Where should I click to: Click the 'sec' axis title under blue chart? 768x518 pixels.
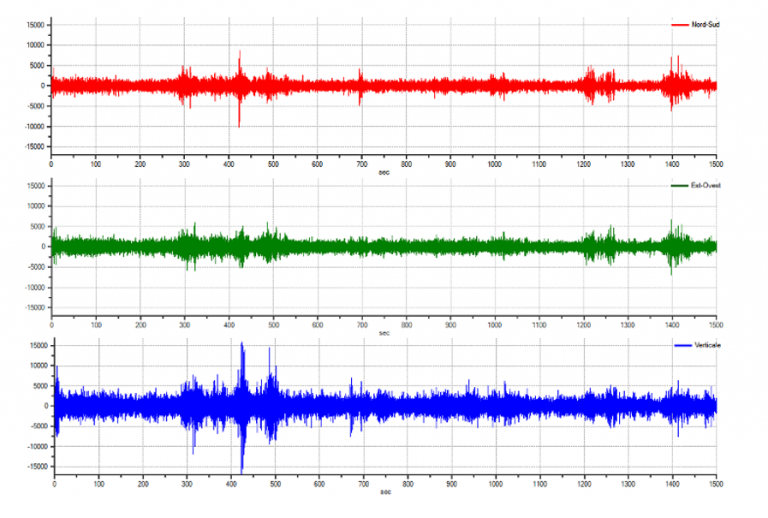coord(384,492)
